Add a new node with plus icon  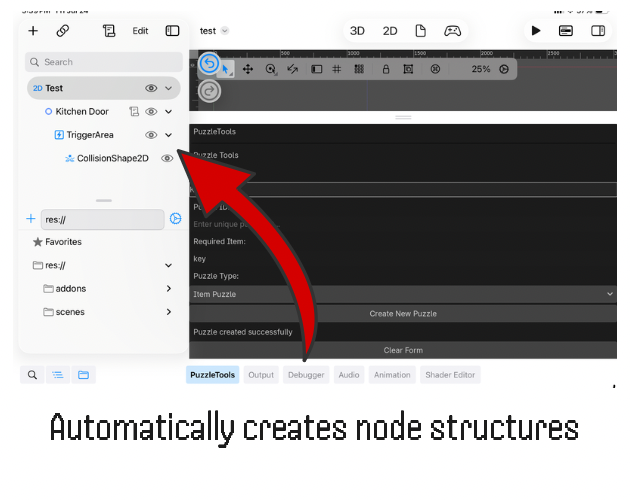coord(33,31)
